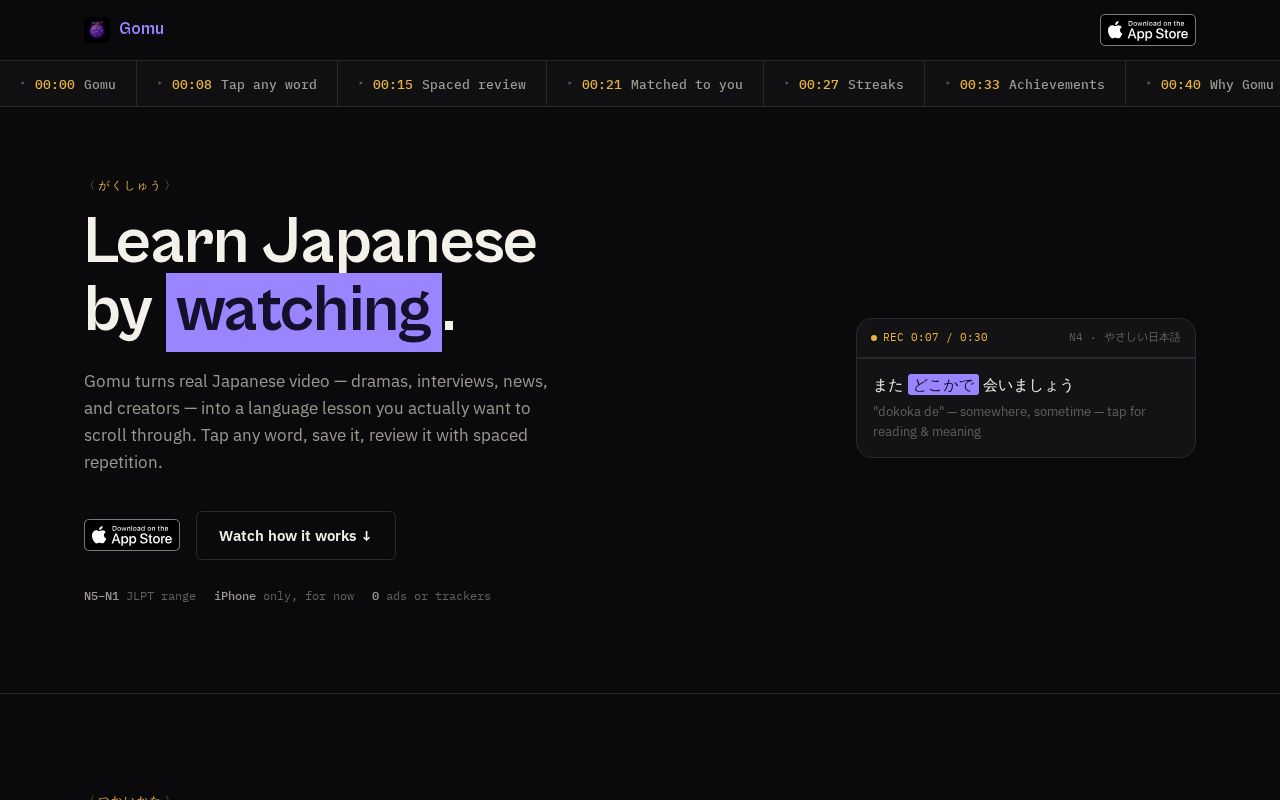Click the 0 ads or trackers text
This screenshot has width=1280, height=800.
click(x=431, y=596)
